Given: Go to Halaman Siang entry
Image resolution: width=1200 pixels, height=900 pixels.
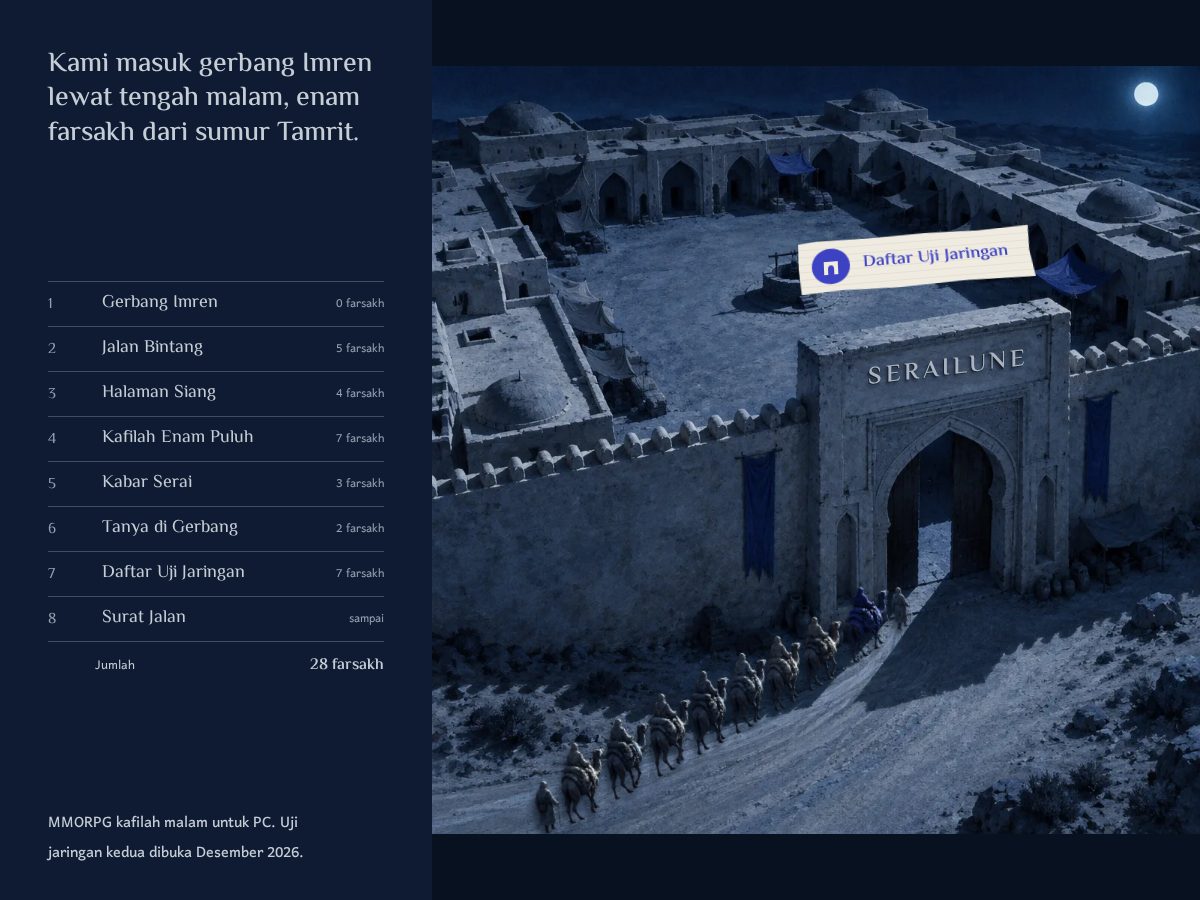Looking at the screenshot, I should pyautogui.click(x=216, y=394).
